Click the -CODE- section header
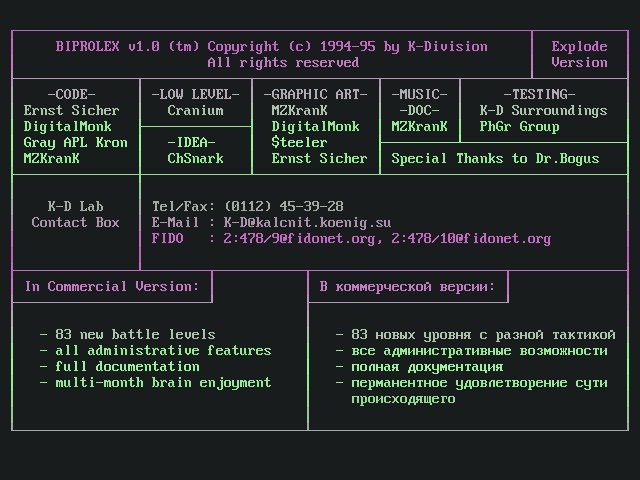This screenshot has height=480, width=640. tap(72, 94)
